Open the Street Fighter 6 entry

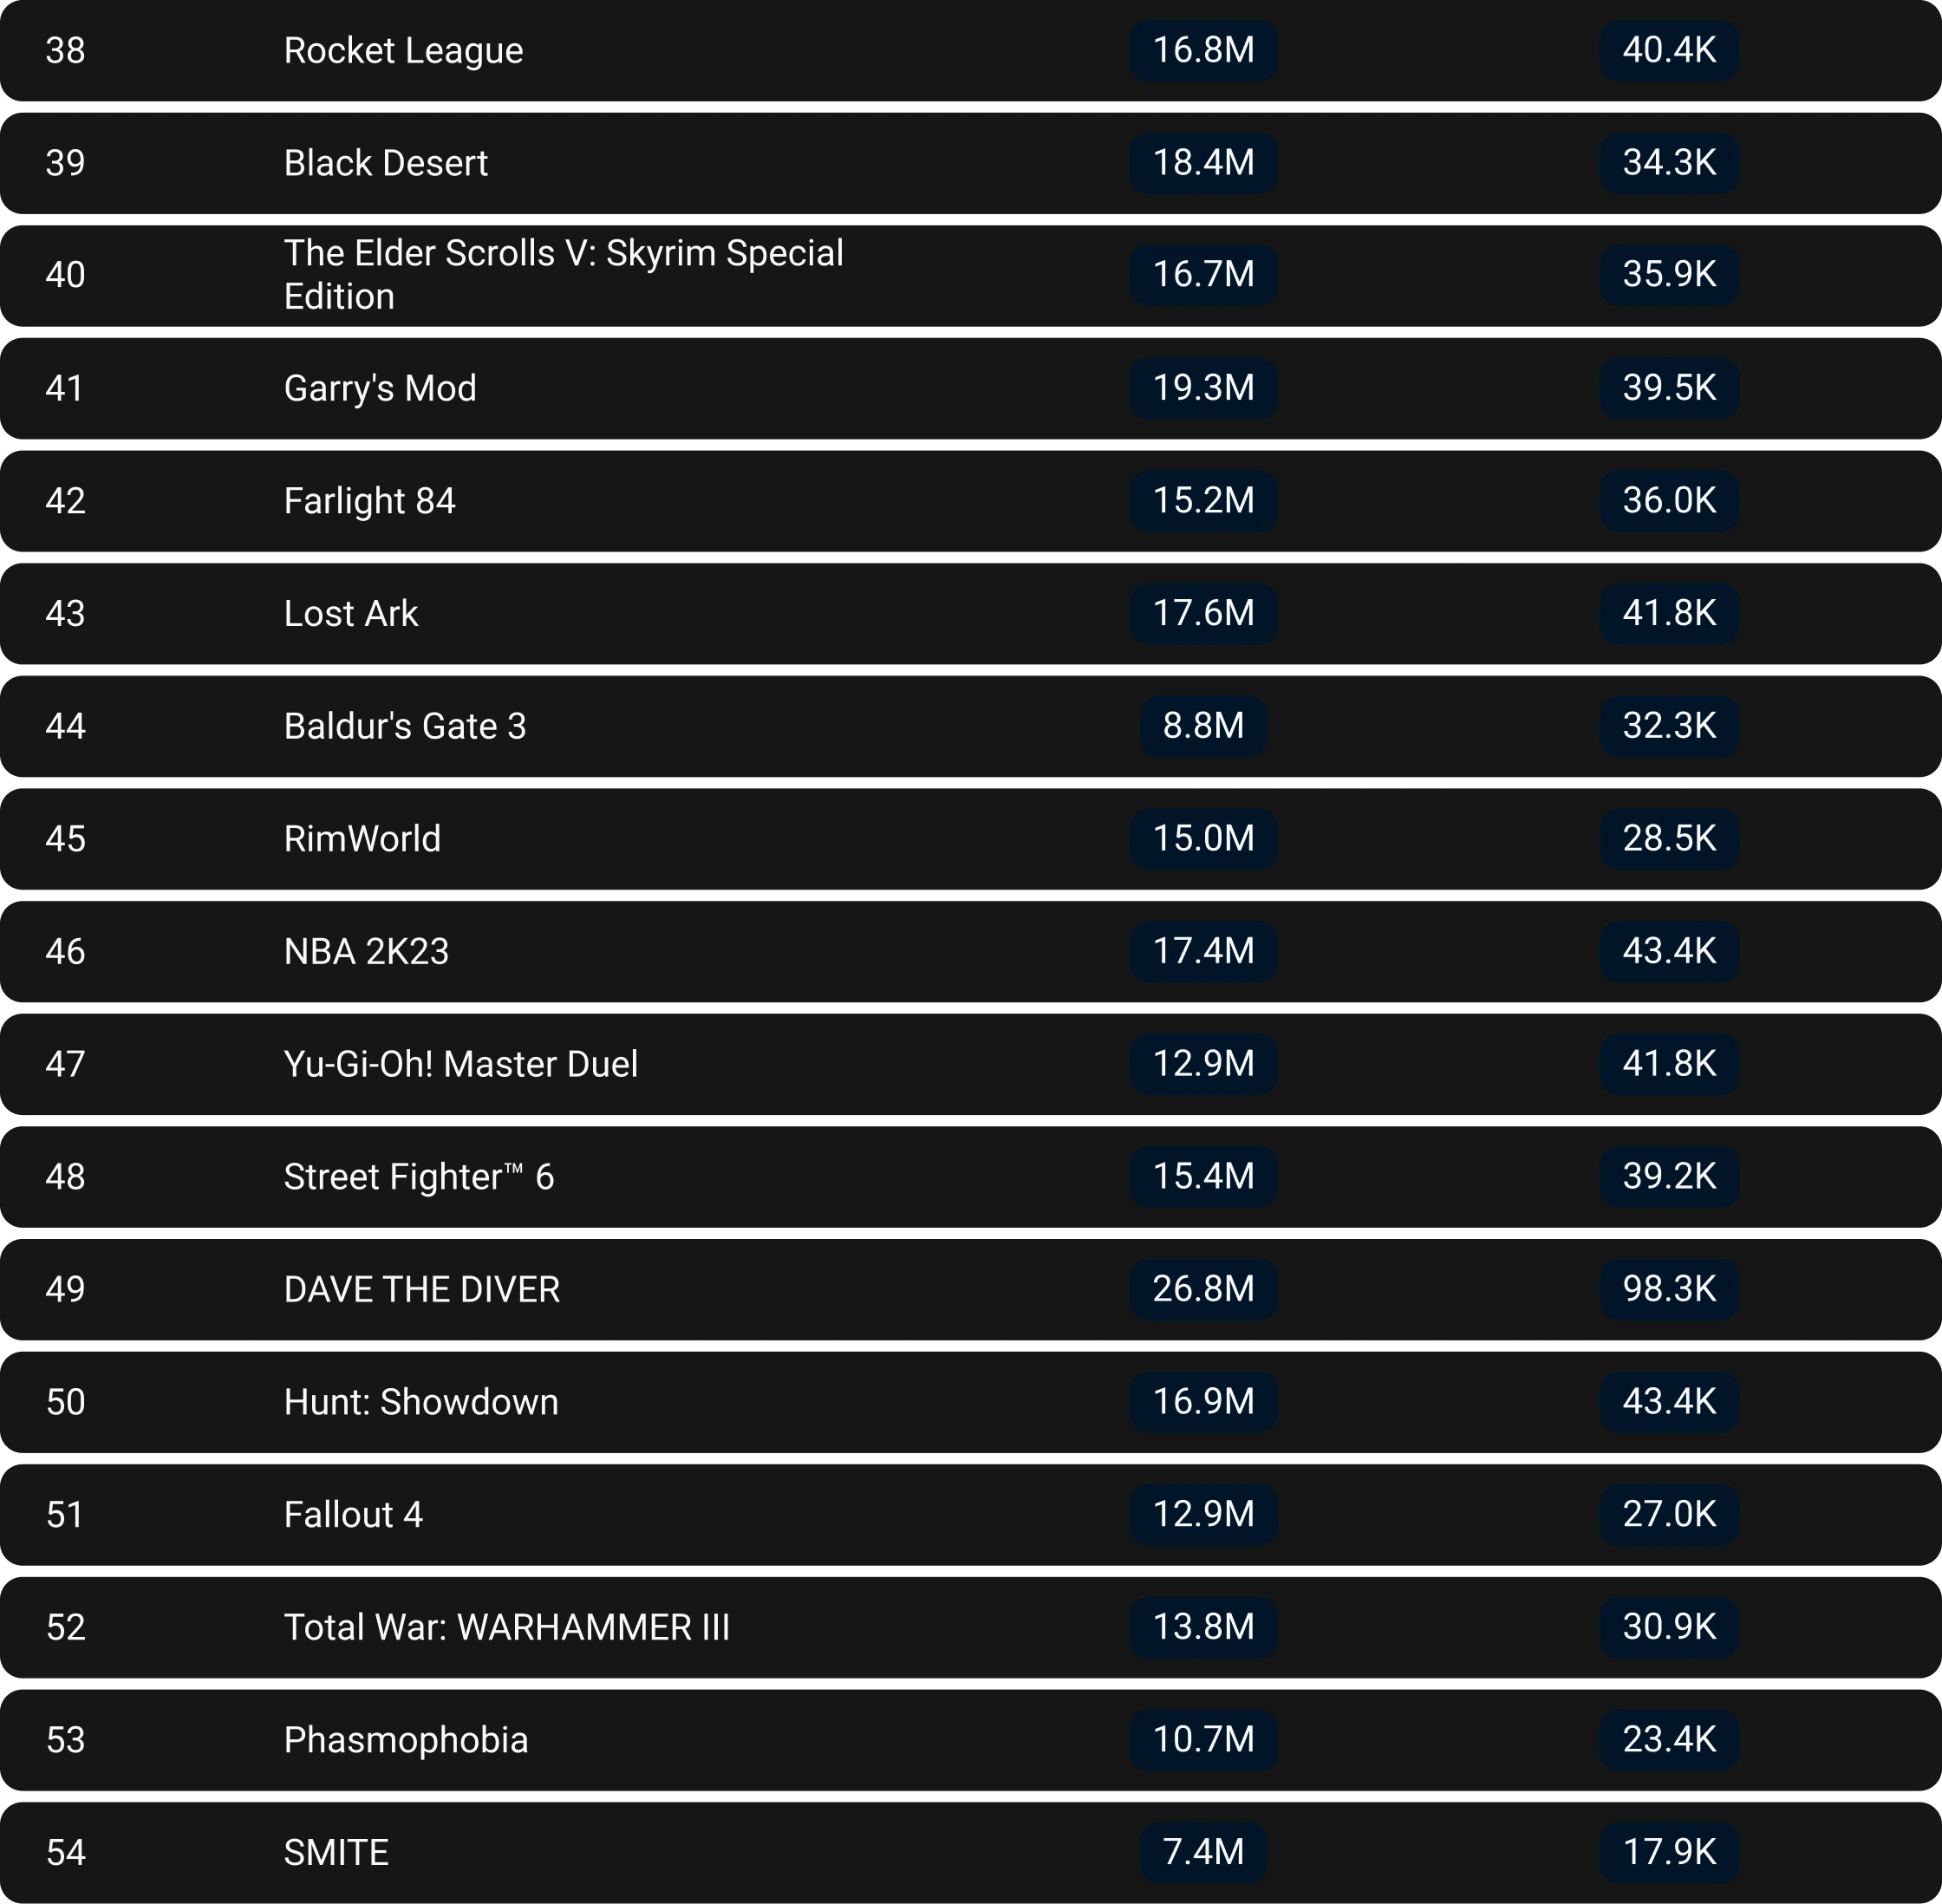pyautogui.click(x=418, y=1177)
